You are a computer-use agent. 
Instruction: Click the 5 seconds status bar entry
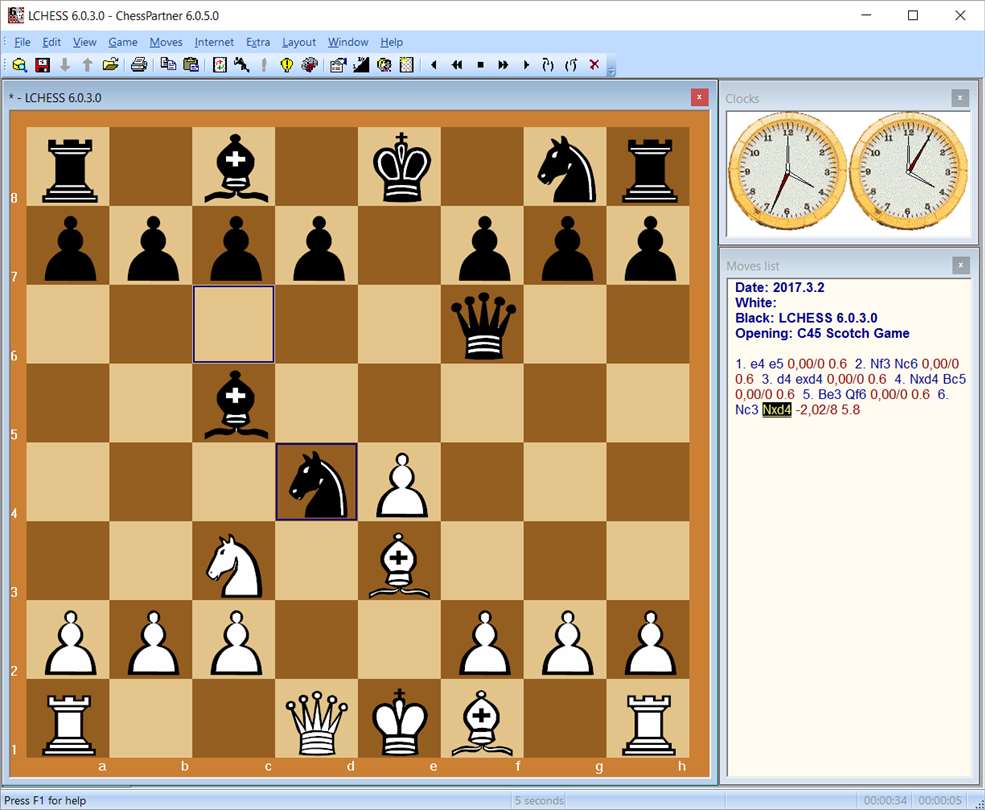tap(539, 801)
